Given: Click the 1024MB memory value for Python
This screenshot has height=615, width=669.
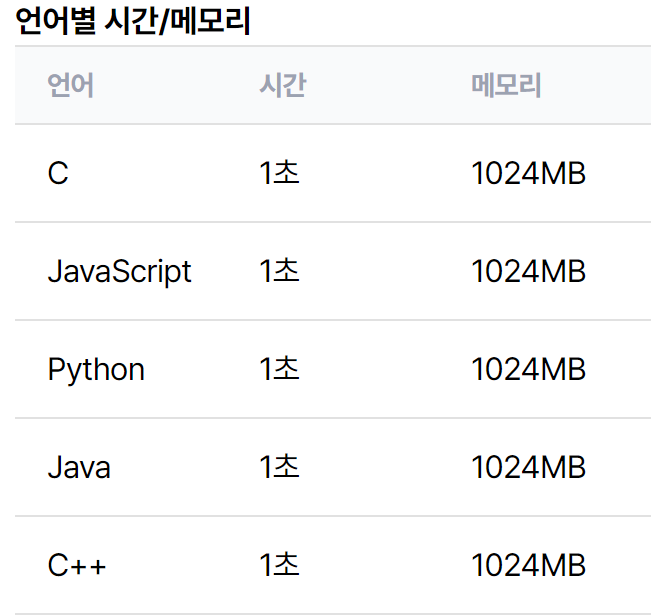Looking at the screenshot, I should tap(529, 369).
